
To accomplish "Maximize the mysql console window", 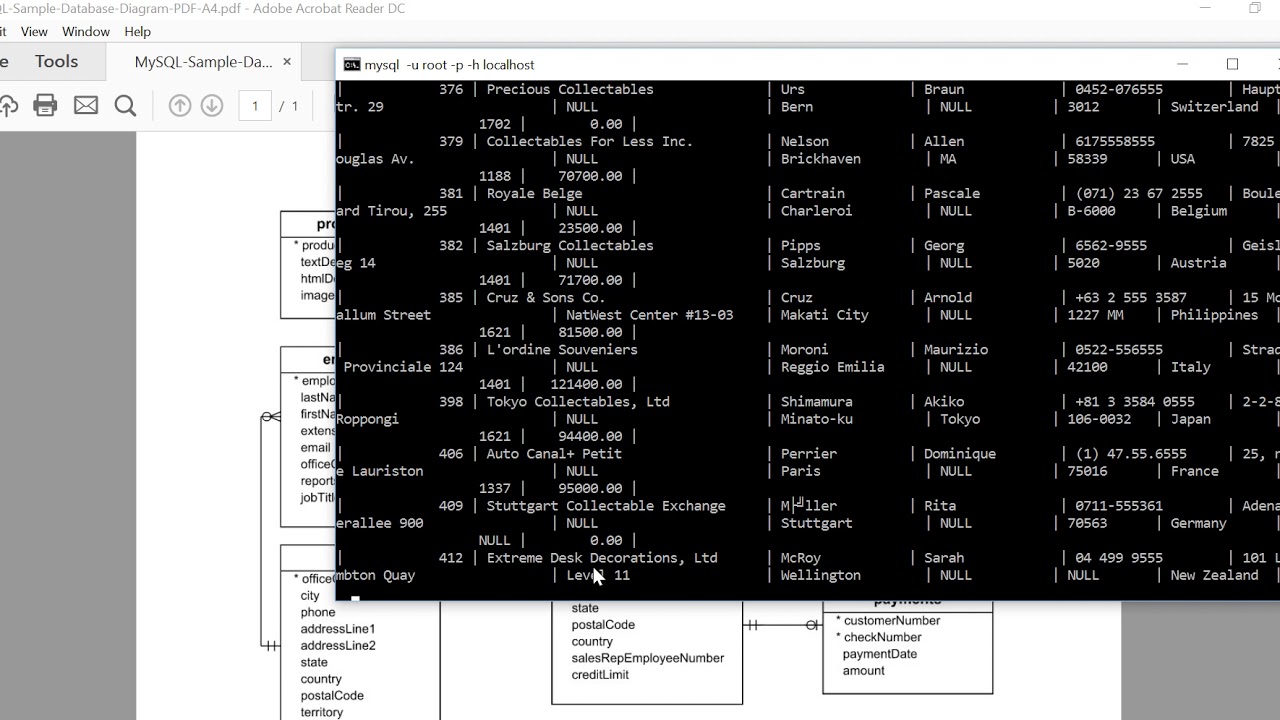I will click(x=1232, y=64).
